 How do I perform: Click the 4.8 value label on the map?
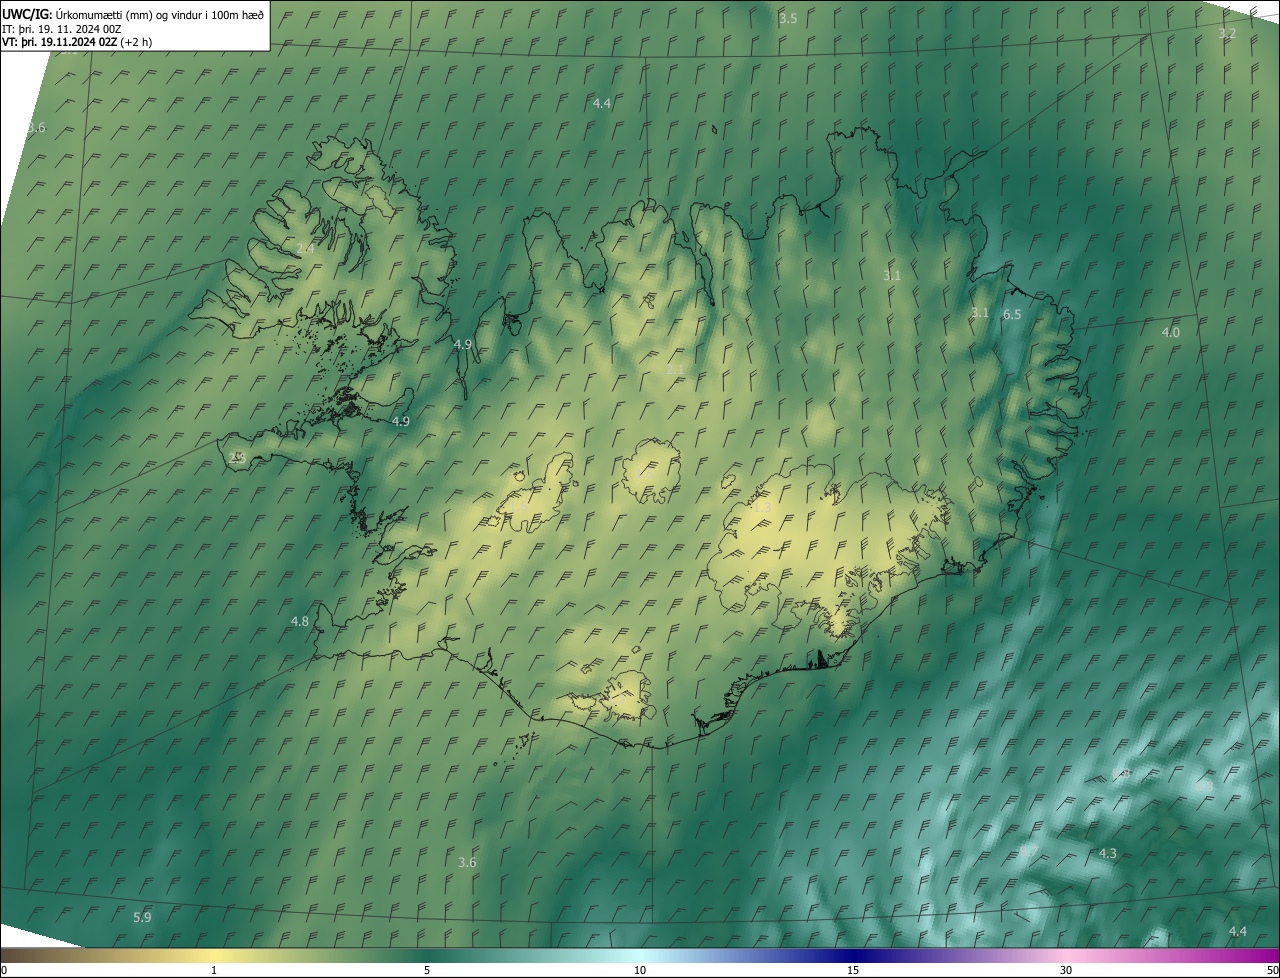pyautogui.click(x=300, y=621)
